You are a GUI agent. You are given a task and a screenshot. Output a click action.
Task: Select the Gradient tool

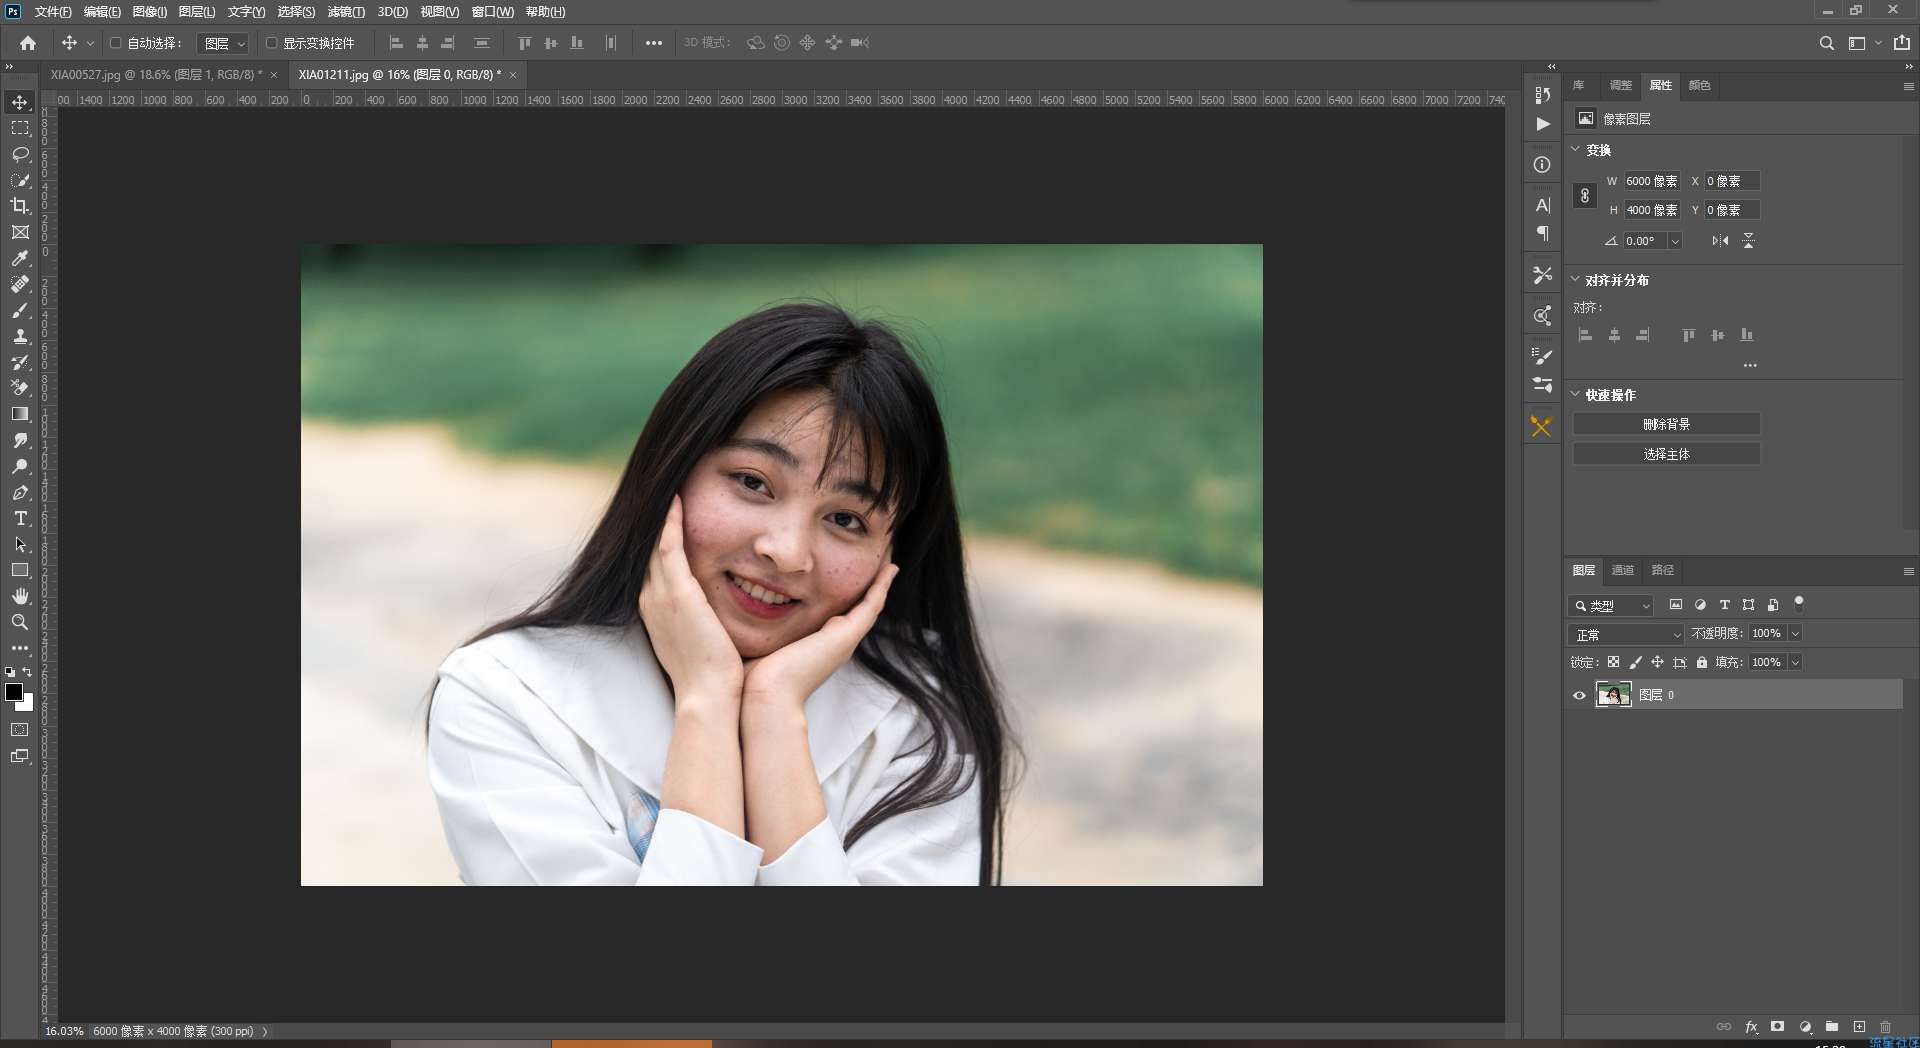click(x=20, y=414)
